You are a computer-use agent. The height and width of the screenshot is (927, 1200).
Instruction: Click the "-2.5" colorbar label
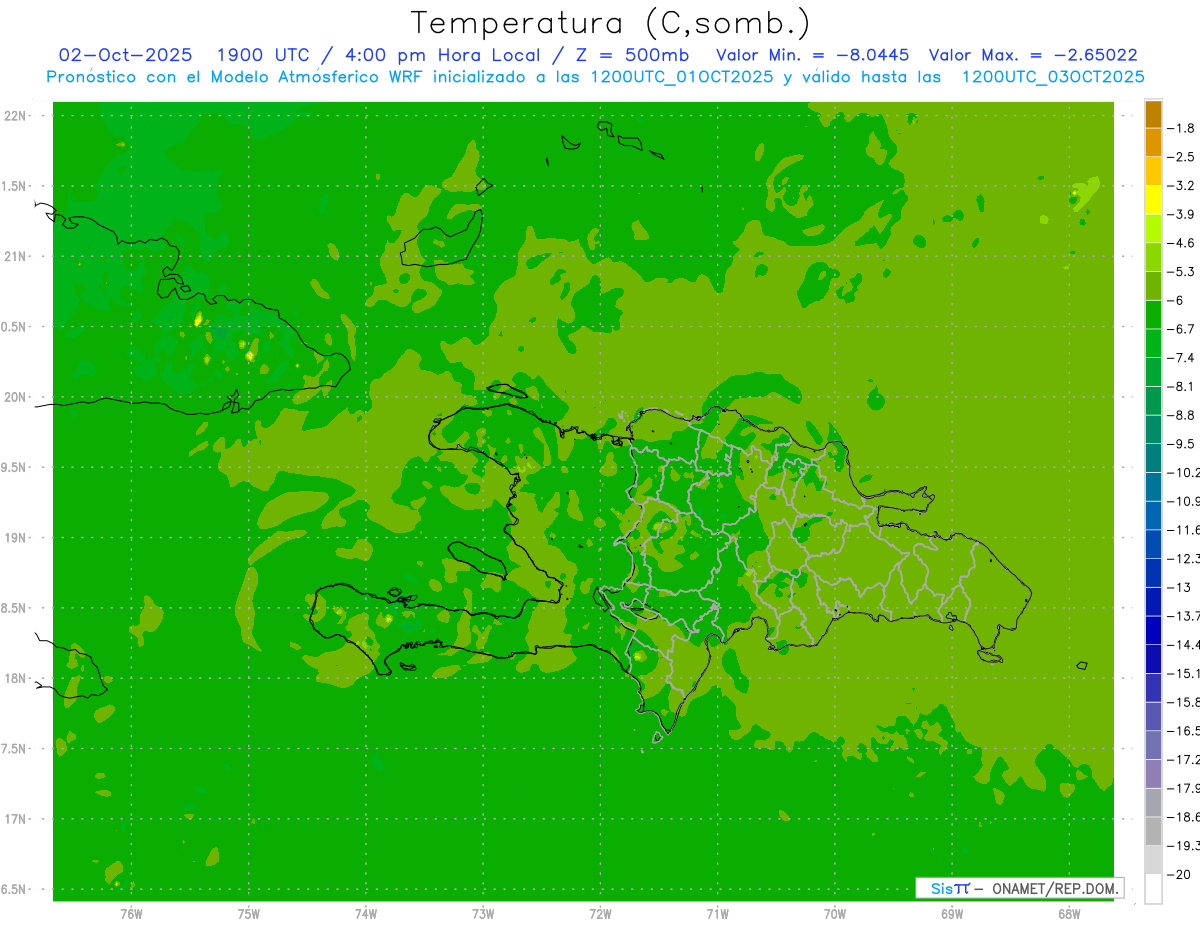pos(1181,157)
